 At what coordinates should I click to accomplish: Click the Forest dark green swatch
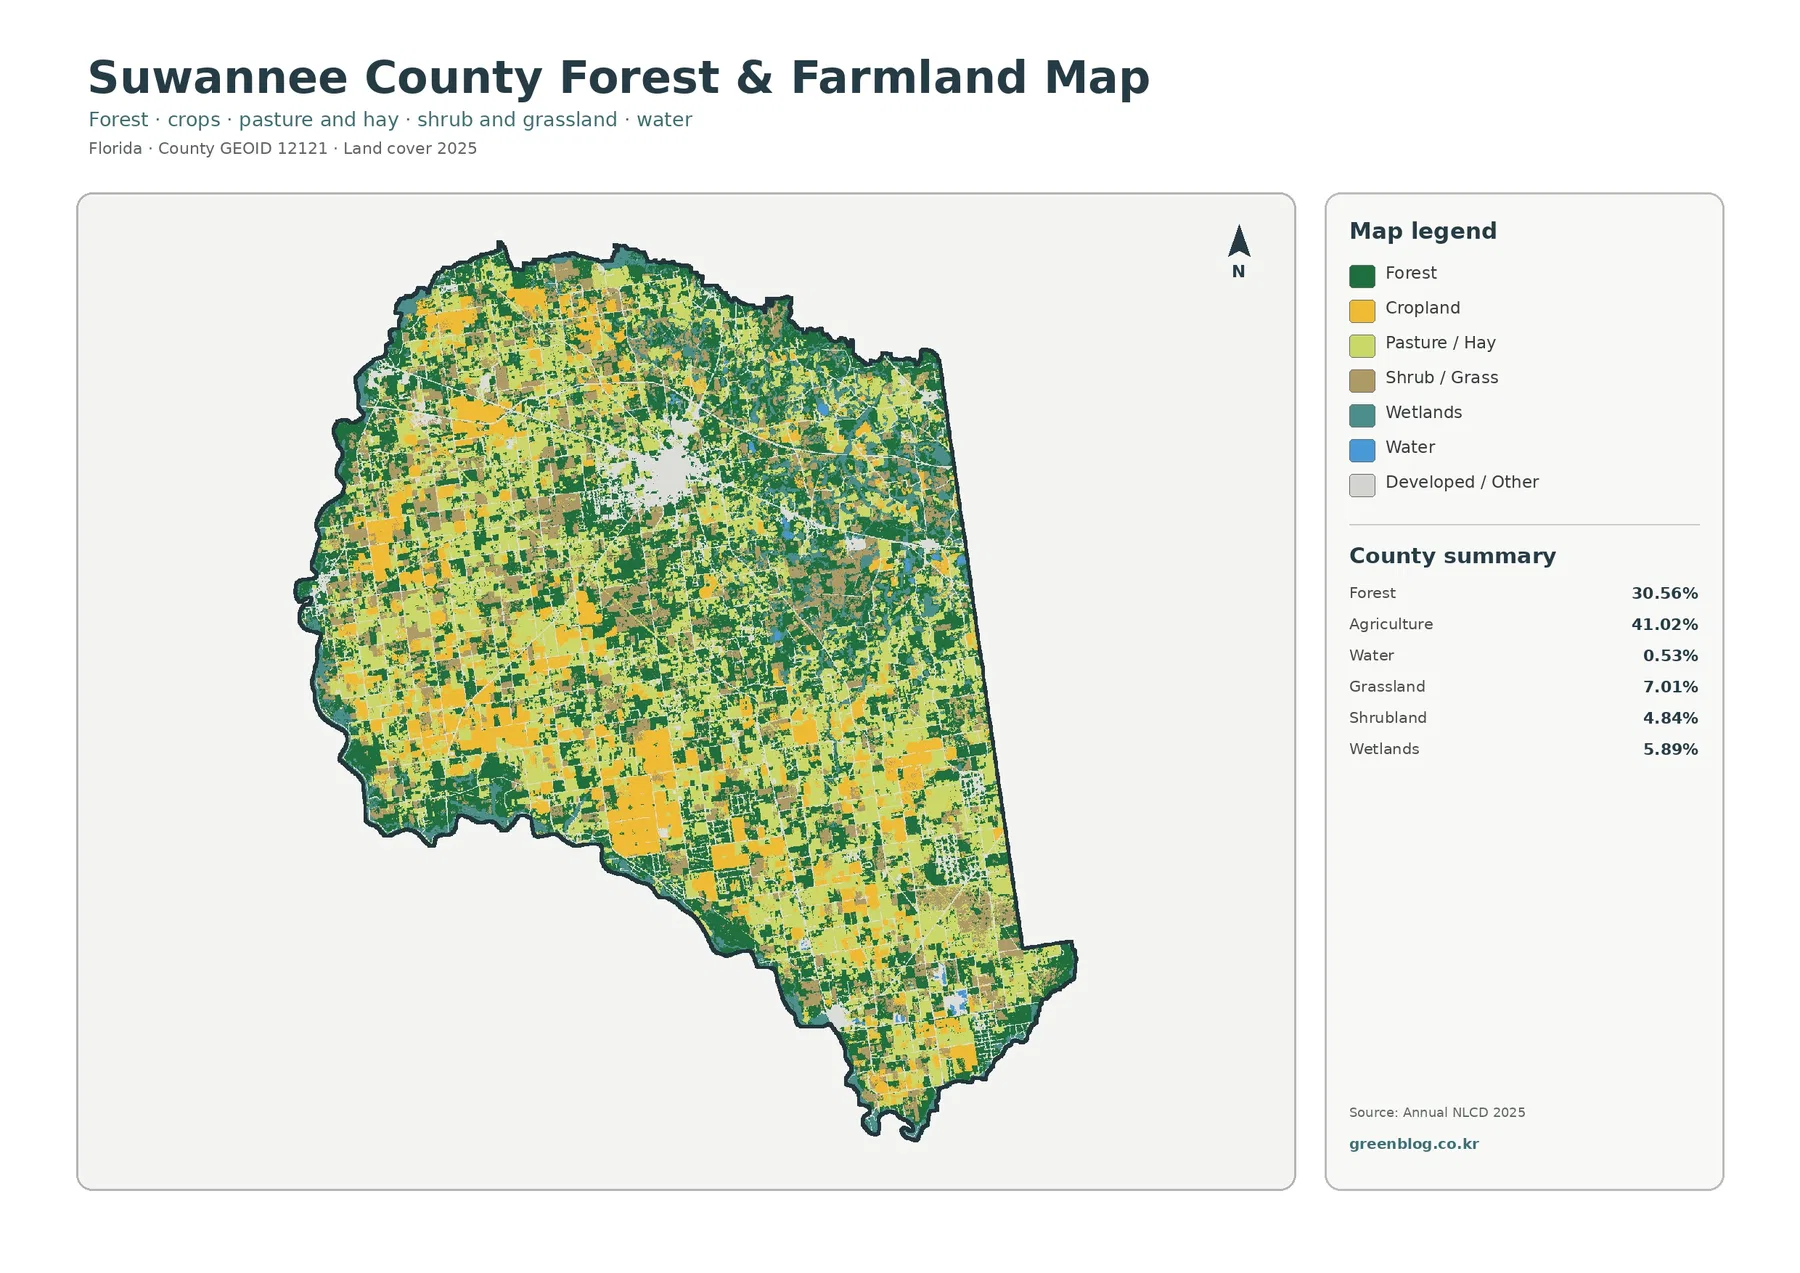pos(1362,276)
